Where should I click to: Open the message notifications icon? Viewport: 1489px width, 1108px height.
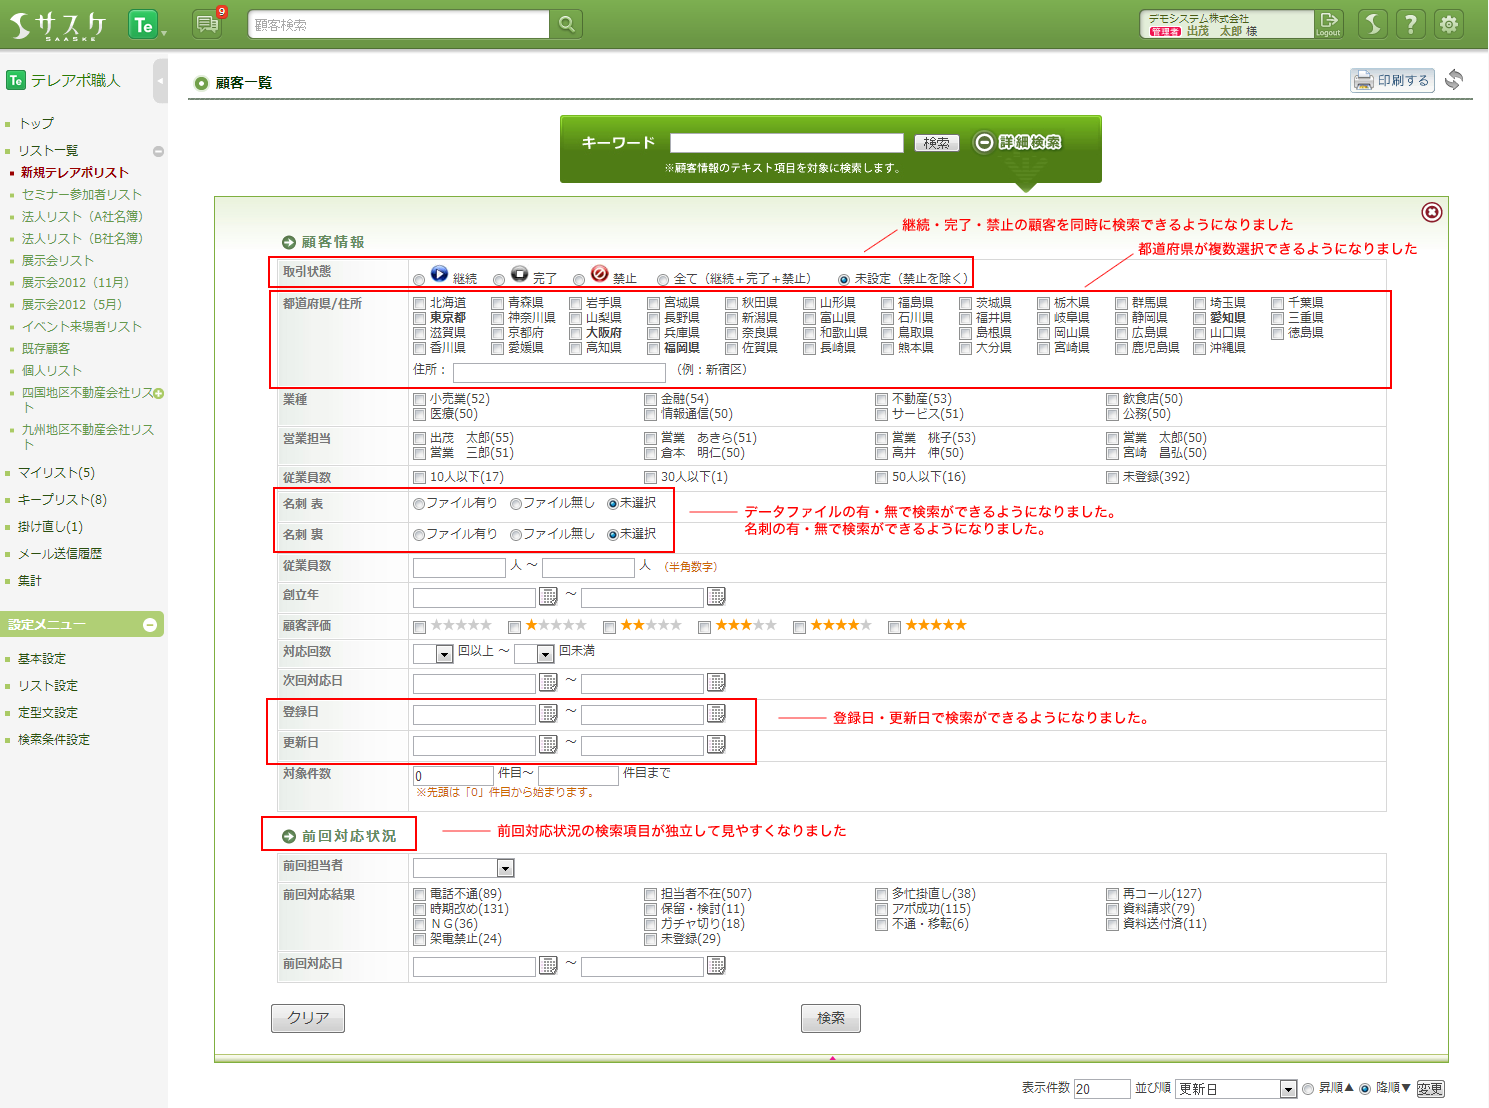[207, 24]
